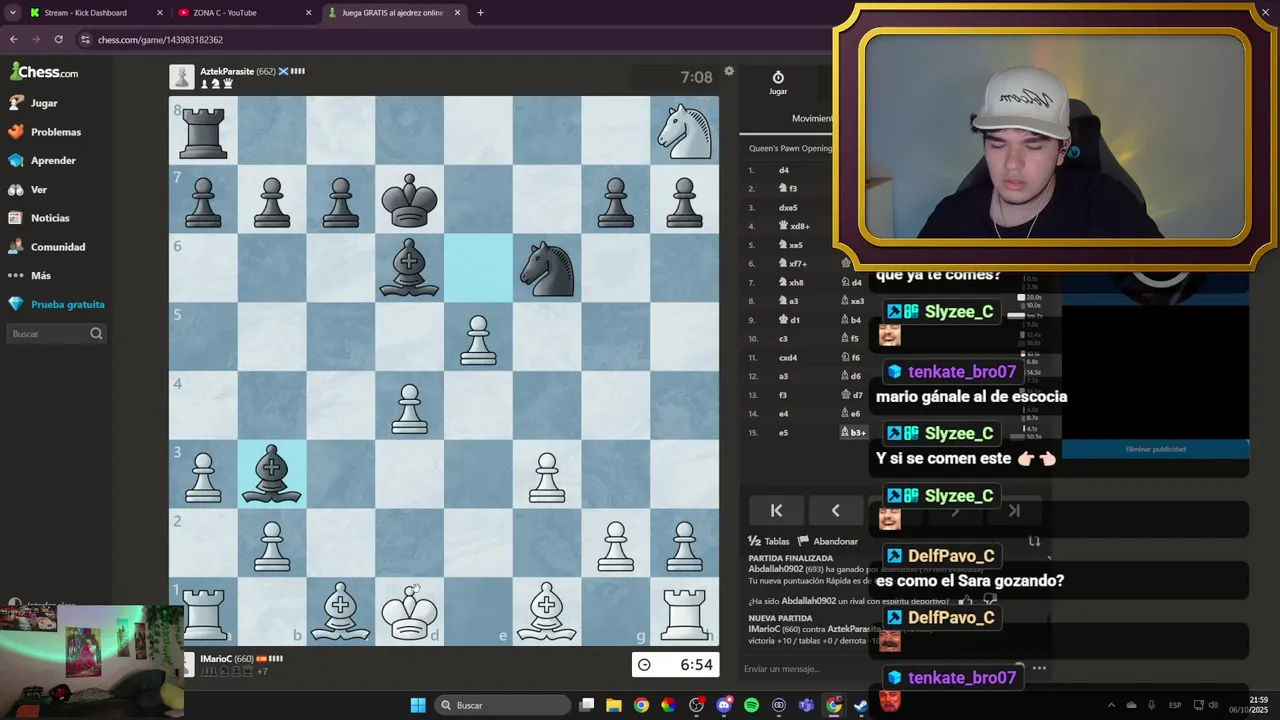Image resolution: width=1280 pixels, height=720 pixels.
Task: Resign the game with Abandonar button
Action: pos(828,541)
